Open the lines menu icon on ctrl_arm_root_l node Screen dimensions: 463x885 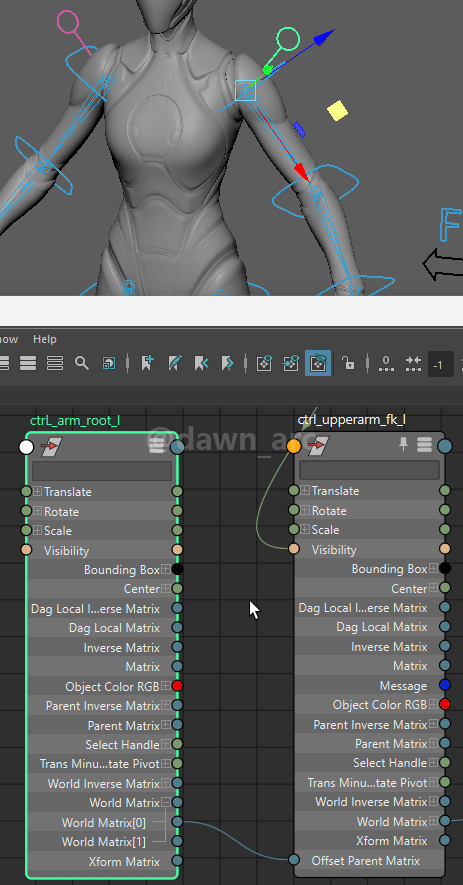(157, 446)
